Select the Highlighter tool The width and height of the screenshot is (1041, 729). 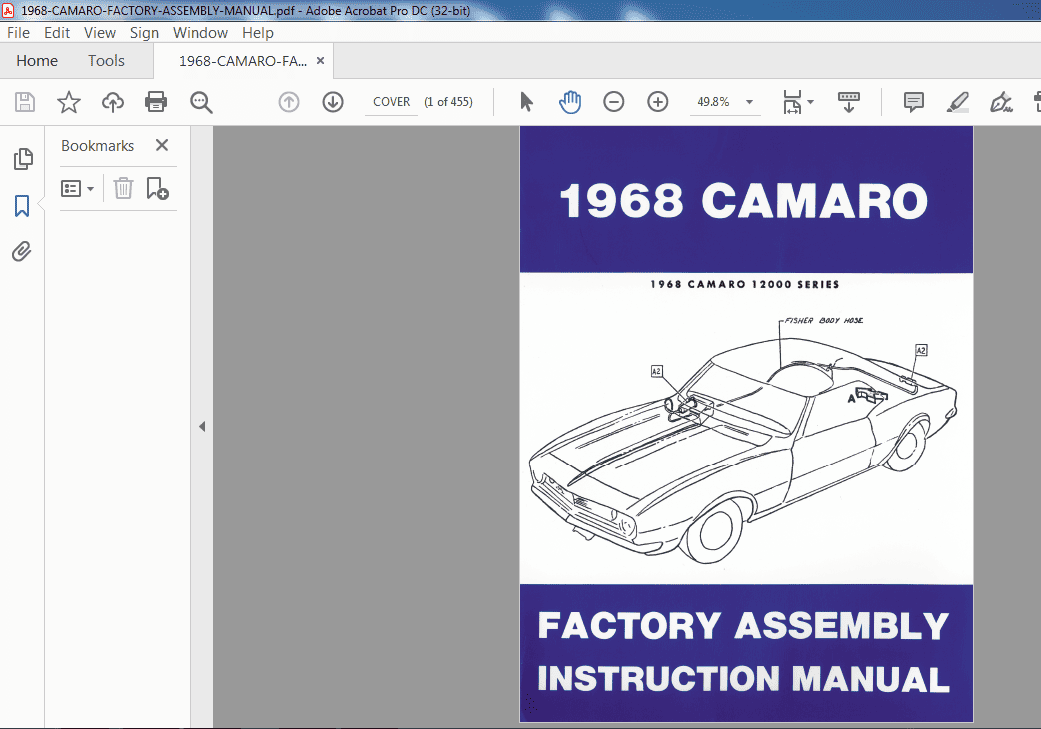click(x=957, y=101)
